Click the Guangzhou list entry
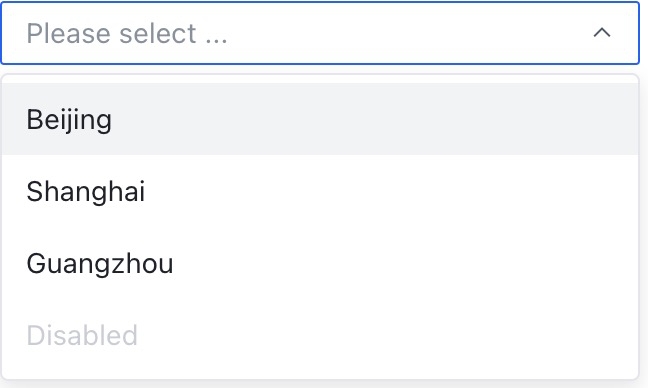 point(320,263)
